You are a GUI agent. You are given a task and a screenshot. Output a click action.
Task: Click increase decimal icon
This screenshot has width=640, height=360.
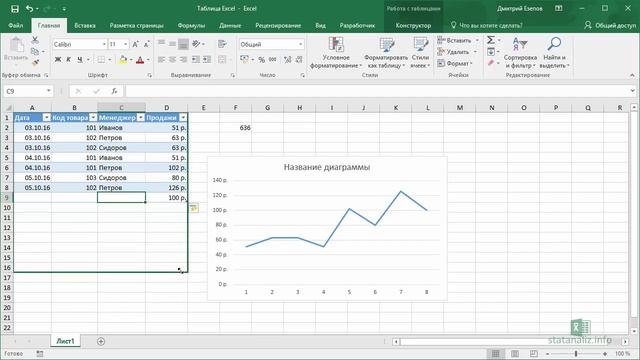click(x=288, y=60)
